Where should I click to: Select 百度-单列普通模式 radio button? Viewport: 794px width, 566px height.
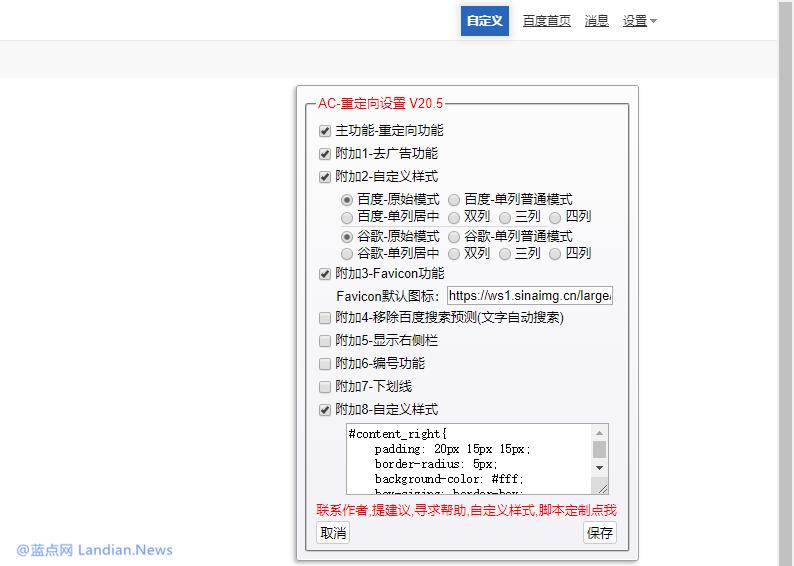[x=454, y=200]
